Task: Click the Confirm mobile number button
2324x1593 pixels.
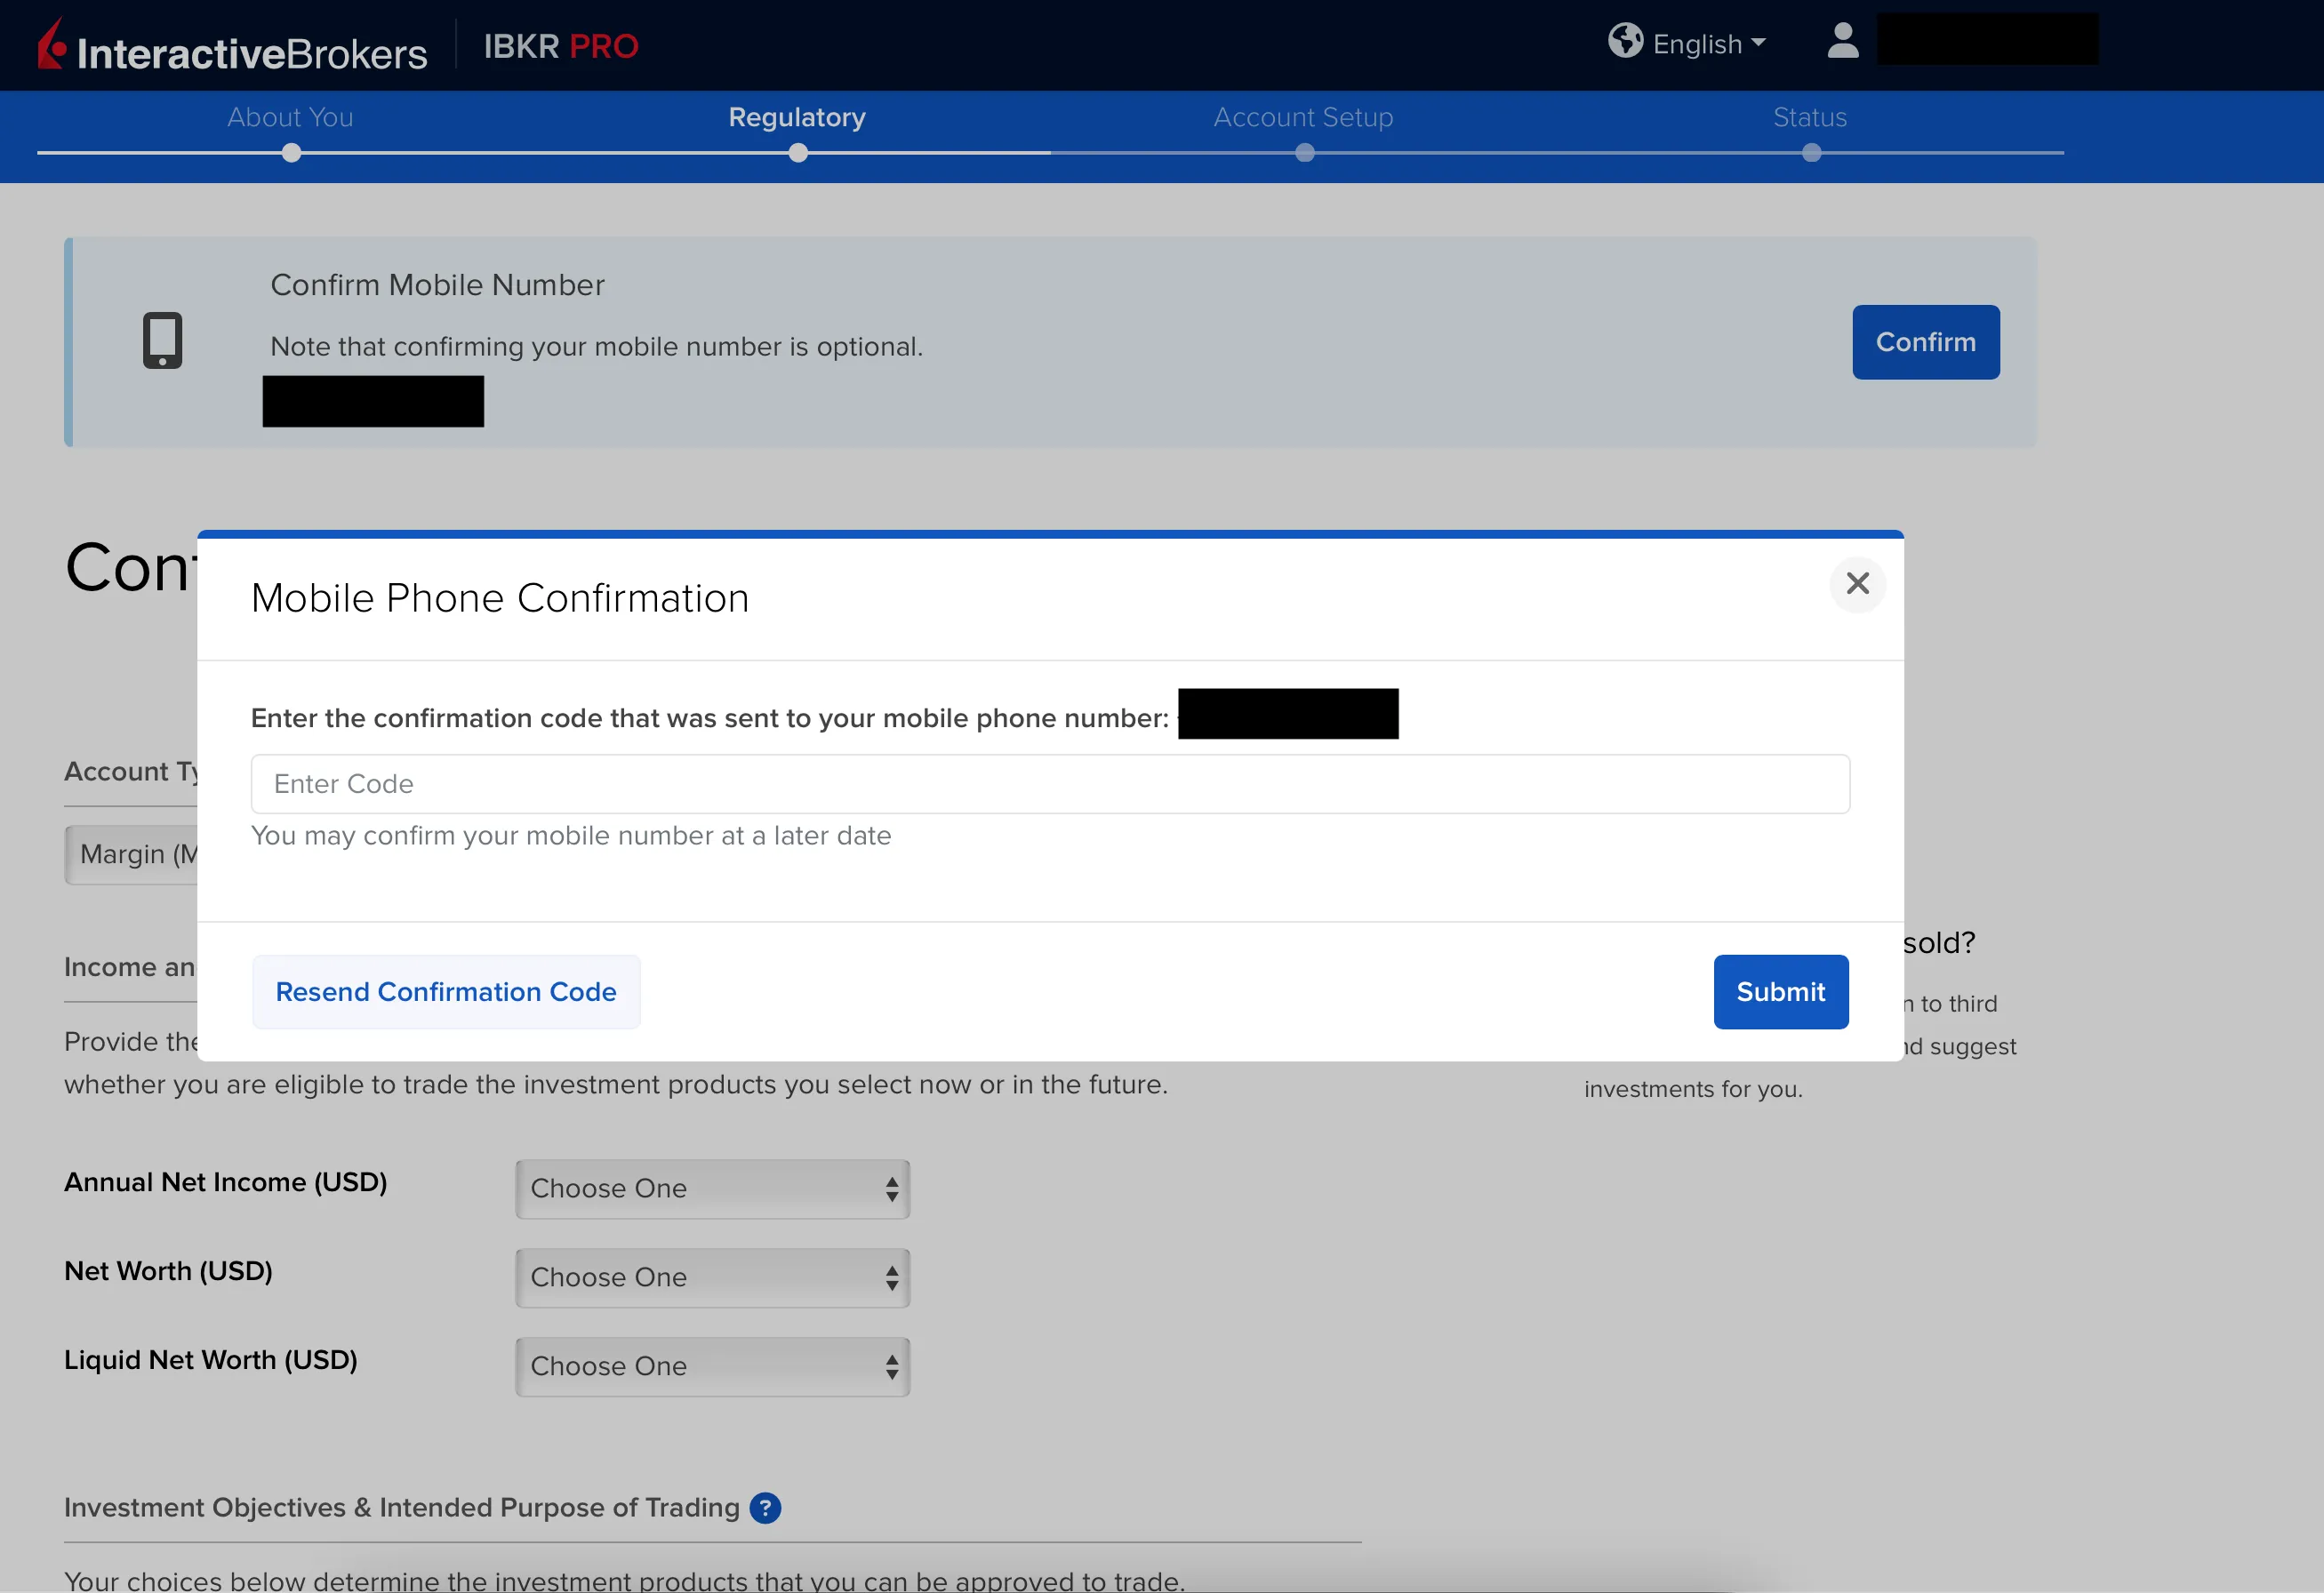Action: click(x=1926, y=342)
